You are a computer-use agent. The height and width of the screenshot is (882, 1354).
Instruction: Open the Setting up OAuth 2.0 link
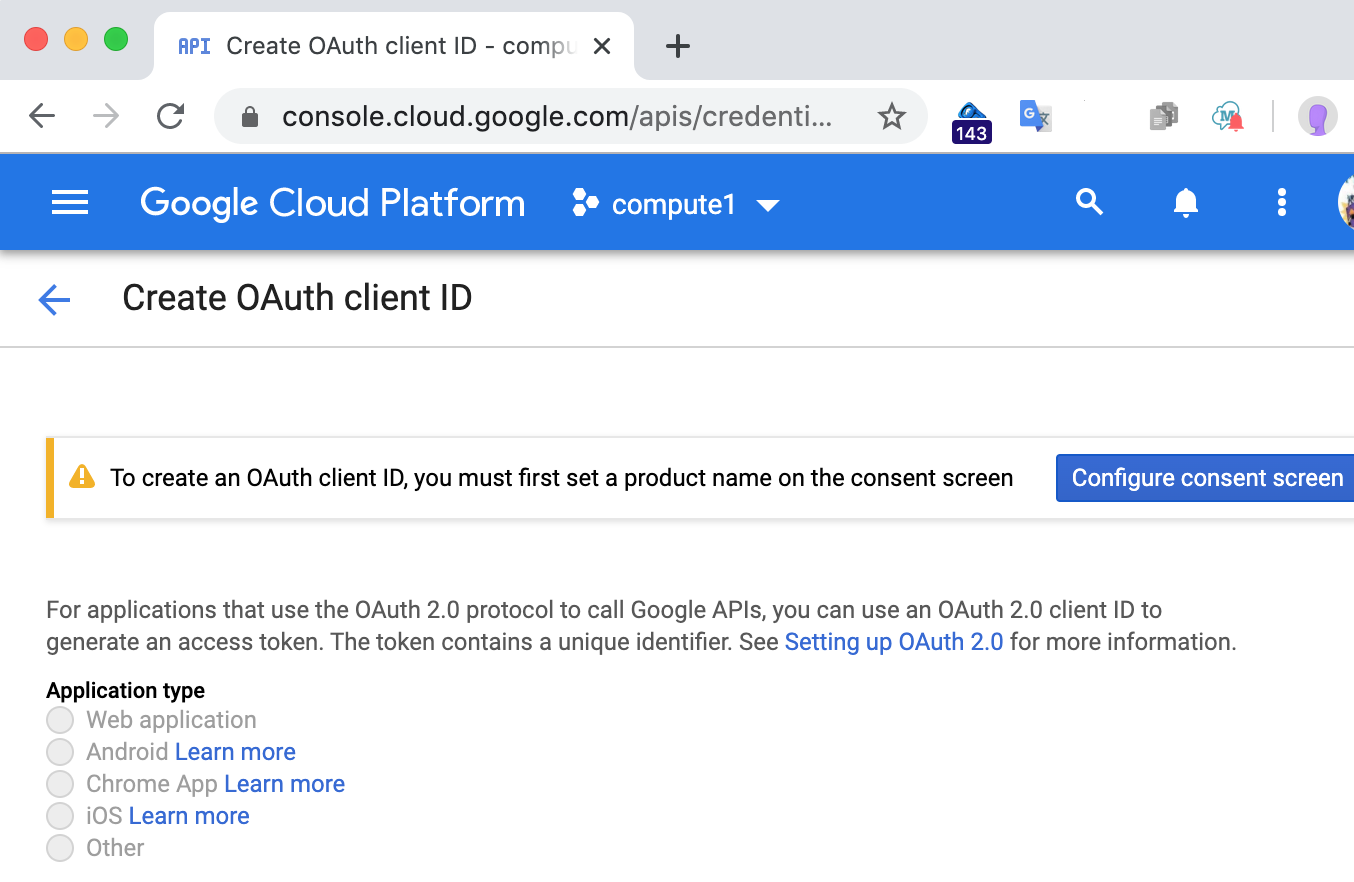[x=893, y=642]
